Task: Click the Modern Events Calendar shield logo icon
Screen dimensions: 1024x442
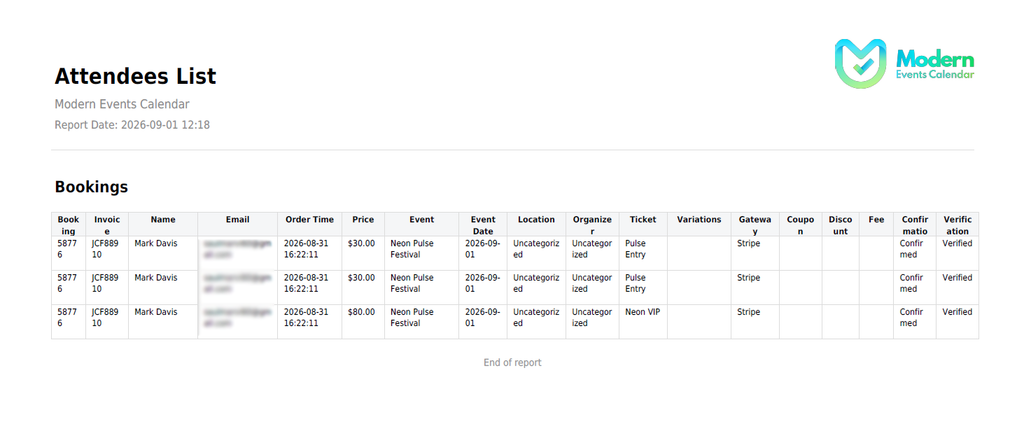Action: pos(861,63)
